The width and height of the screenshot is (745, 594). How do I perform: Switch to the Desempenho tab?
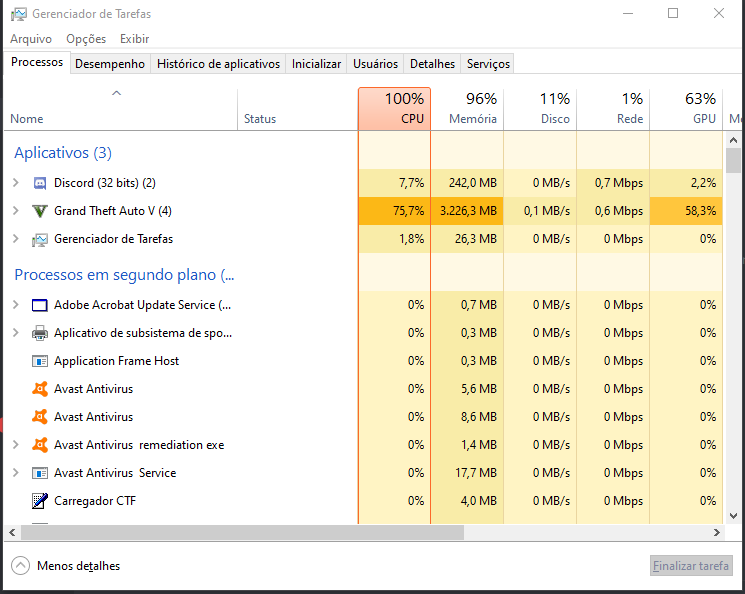point(110,64)
